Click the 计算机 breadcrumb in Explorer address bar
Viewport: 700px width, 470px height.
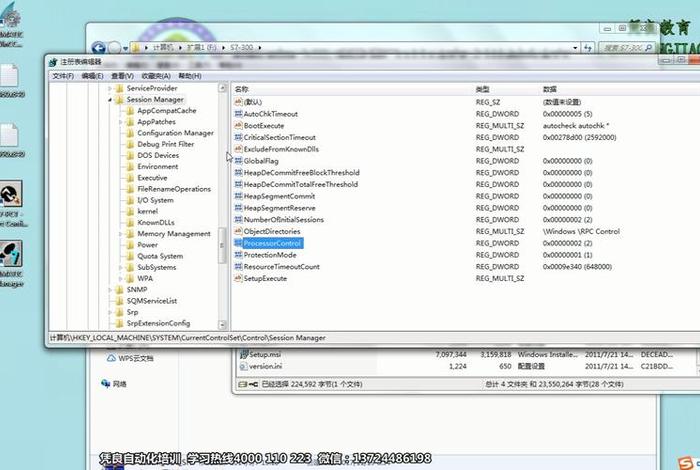pyautogui.click(x=162, y=47)
